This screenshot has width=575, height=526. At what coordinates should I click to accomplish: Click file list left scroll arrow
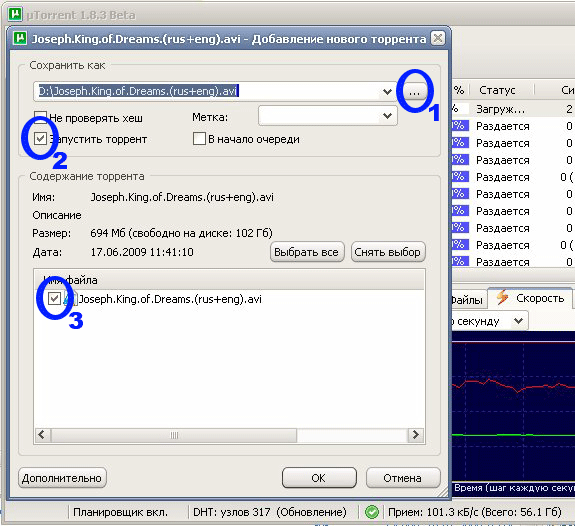(41, 435)
